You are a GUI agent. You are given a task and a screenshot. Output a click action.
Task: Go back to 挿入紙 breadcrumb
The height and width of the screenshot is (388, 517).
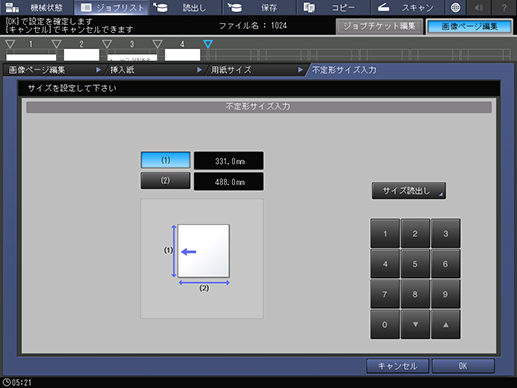pos(155,70)
